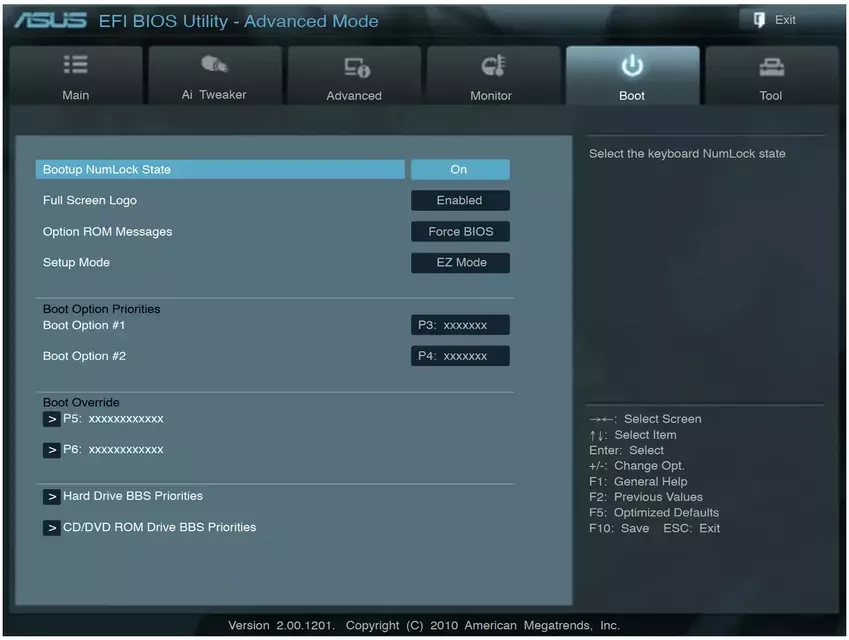
Task: Open CD/DVD ROM Drive BBS Priorities submenu
Action: pyautogui.click(x=160, y=527)
